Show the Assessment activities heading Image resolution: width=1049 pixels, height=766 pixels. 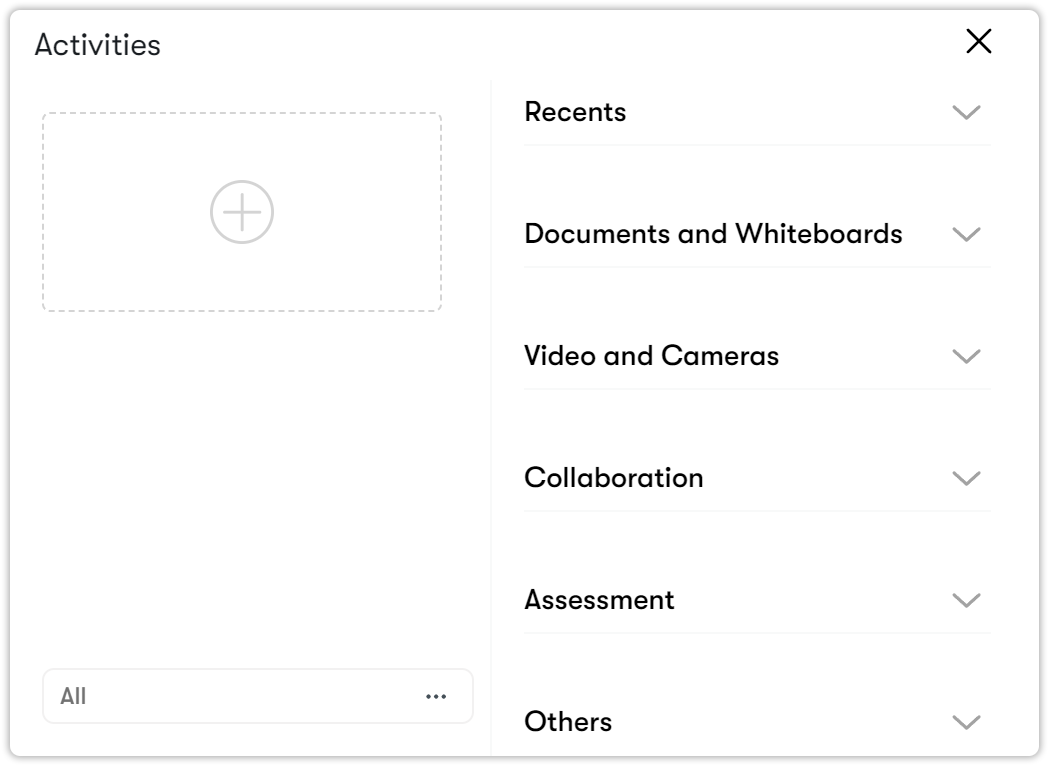coord(599,600)
